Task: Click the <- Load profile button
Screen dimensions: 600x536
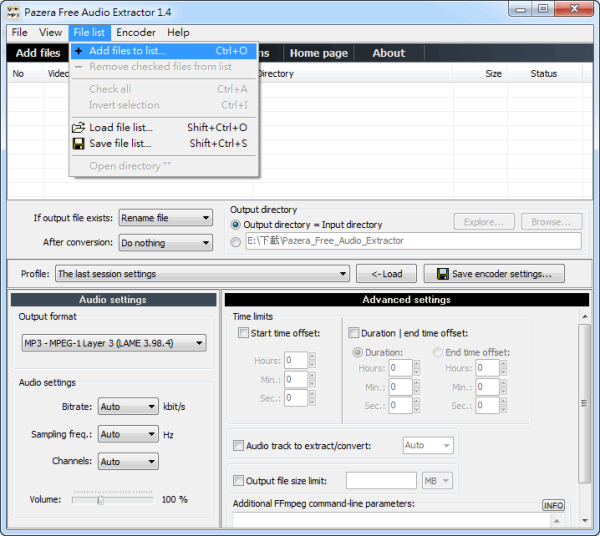Action: (386, 274)
